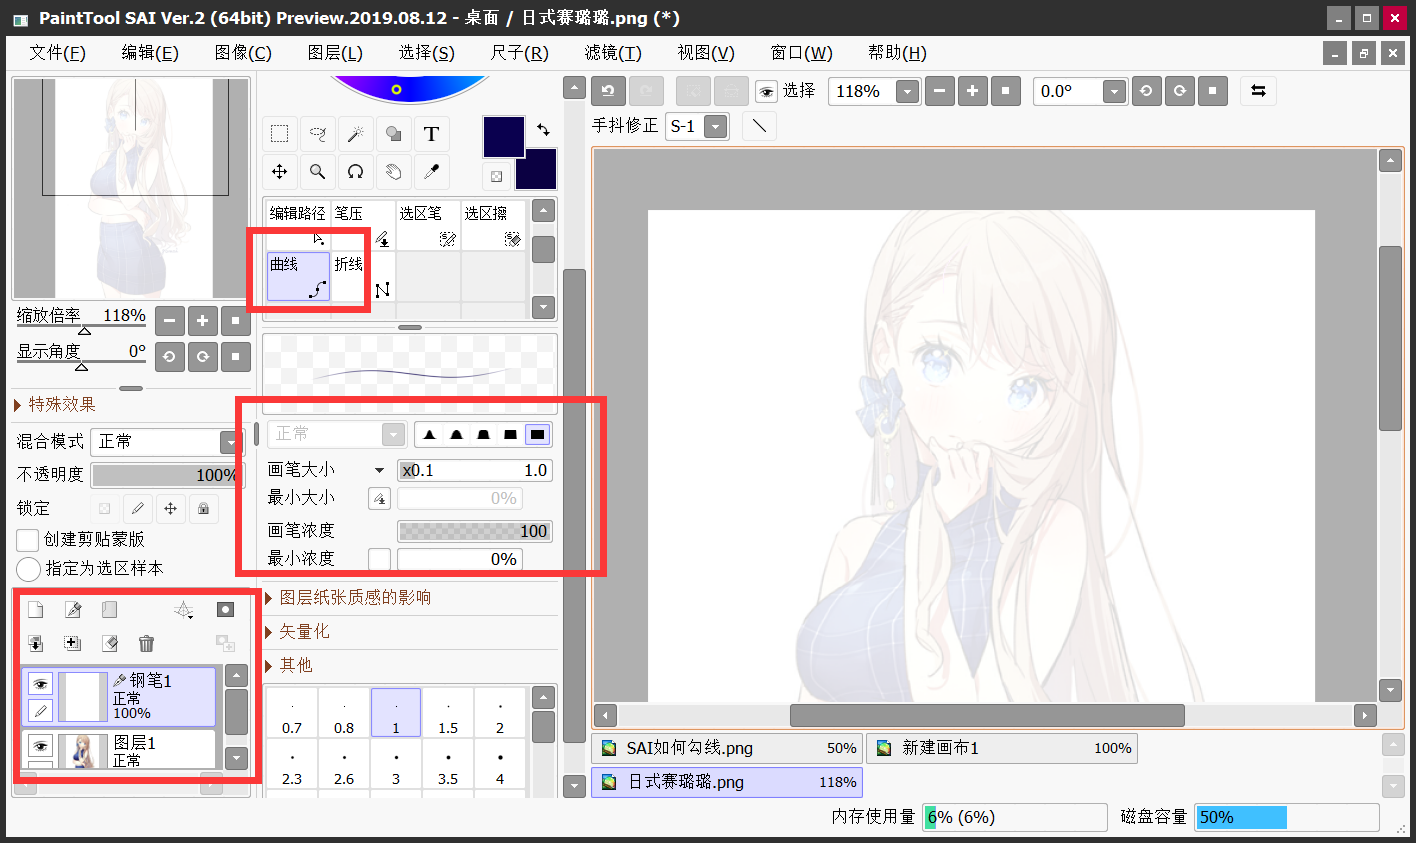Click the foreground dark blue color swatch

coord(504,137)
